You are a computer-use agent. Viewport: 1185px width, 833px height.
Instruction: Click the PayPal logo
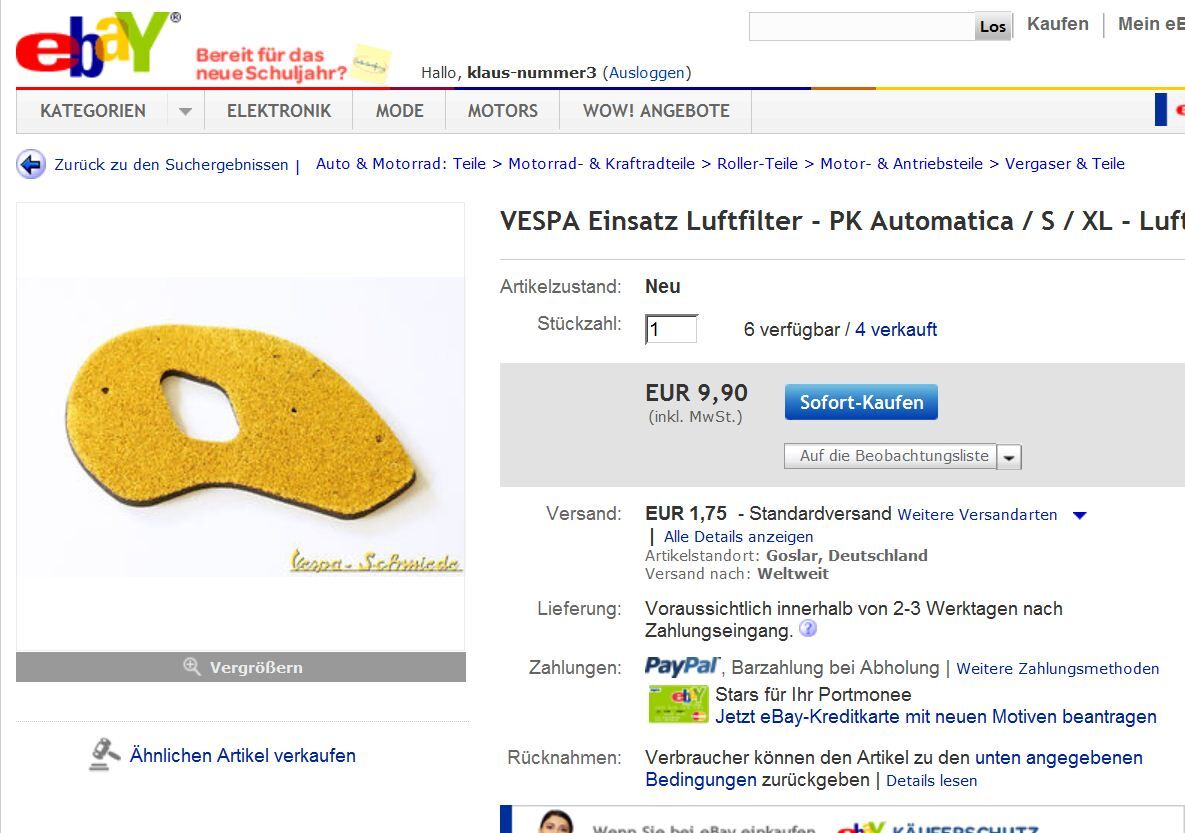(682, 666)
